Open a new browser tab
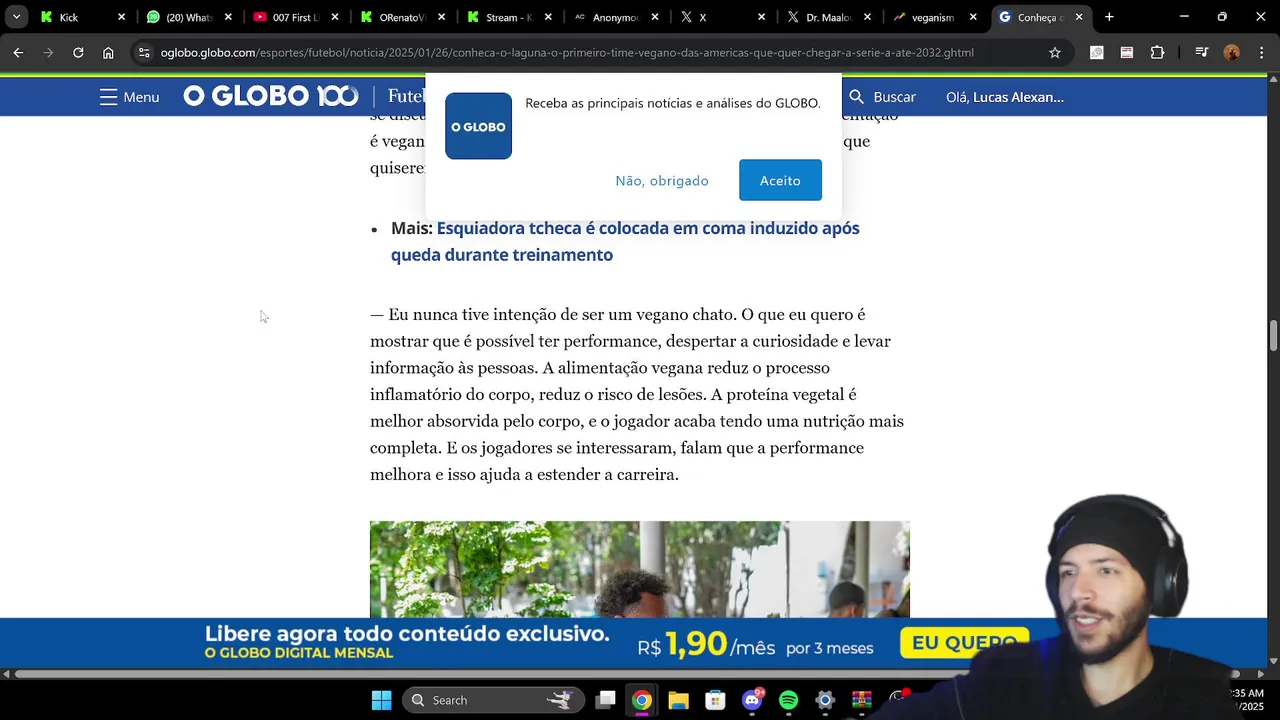The image size is (1280, 720). [1109, 17]
